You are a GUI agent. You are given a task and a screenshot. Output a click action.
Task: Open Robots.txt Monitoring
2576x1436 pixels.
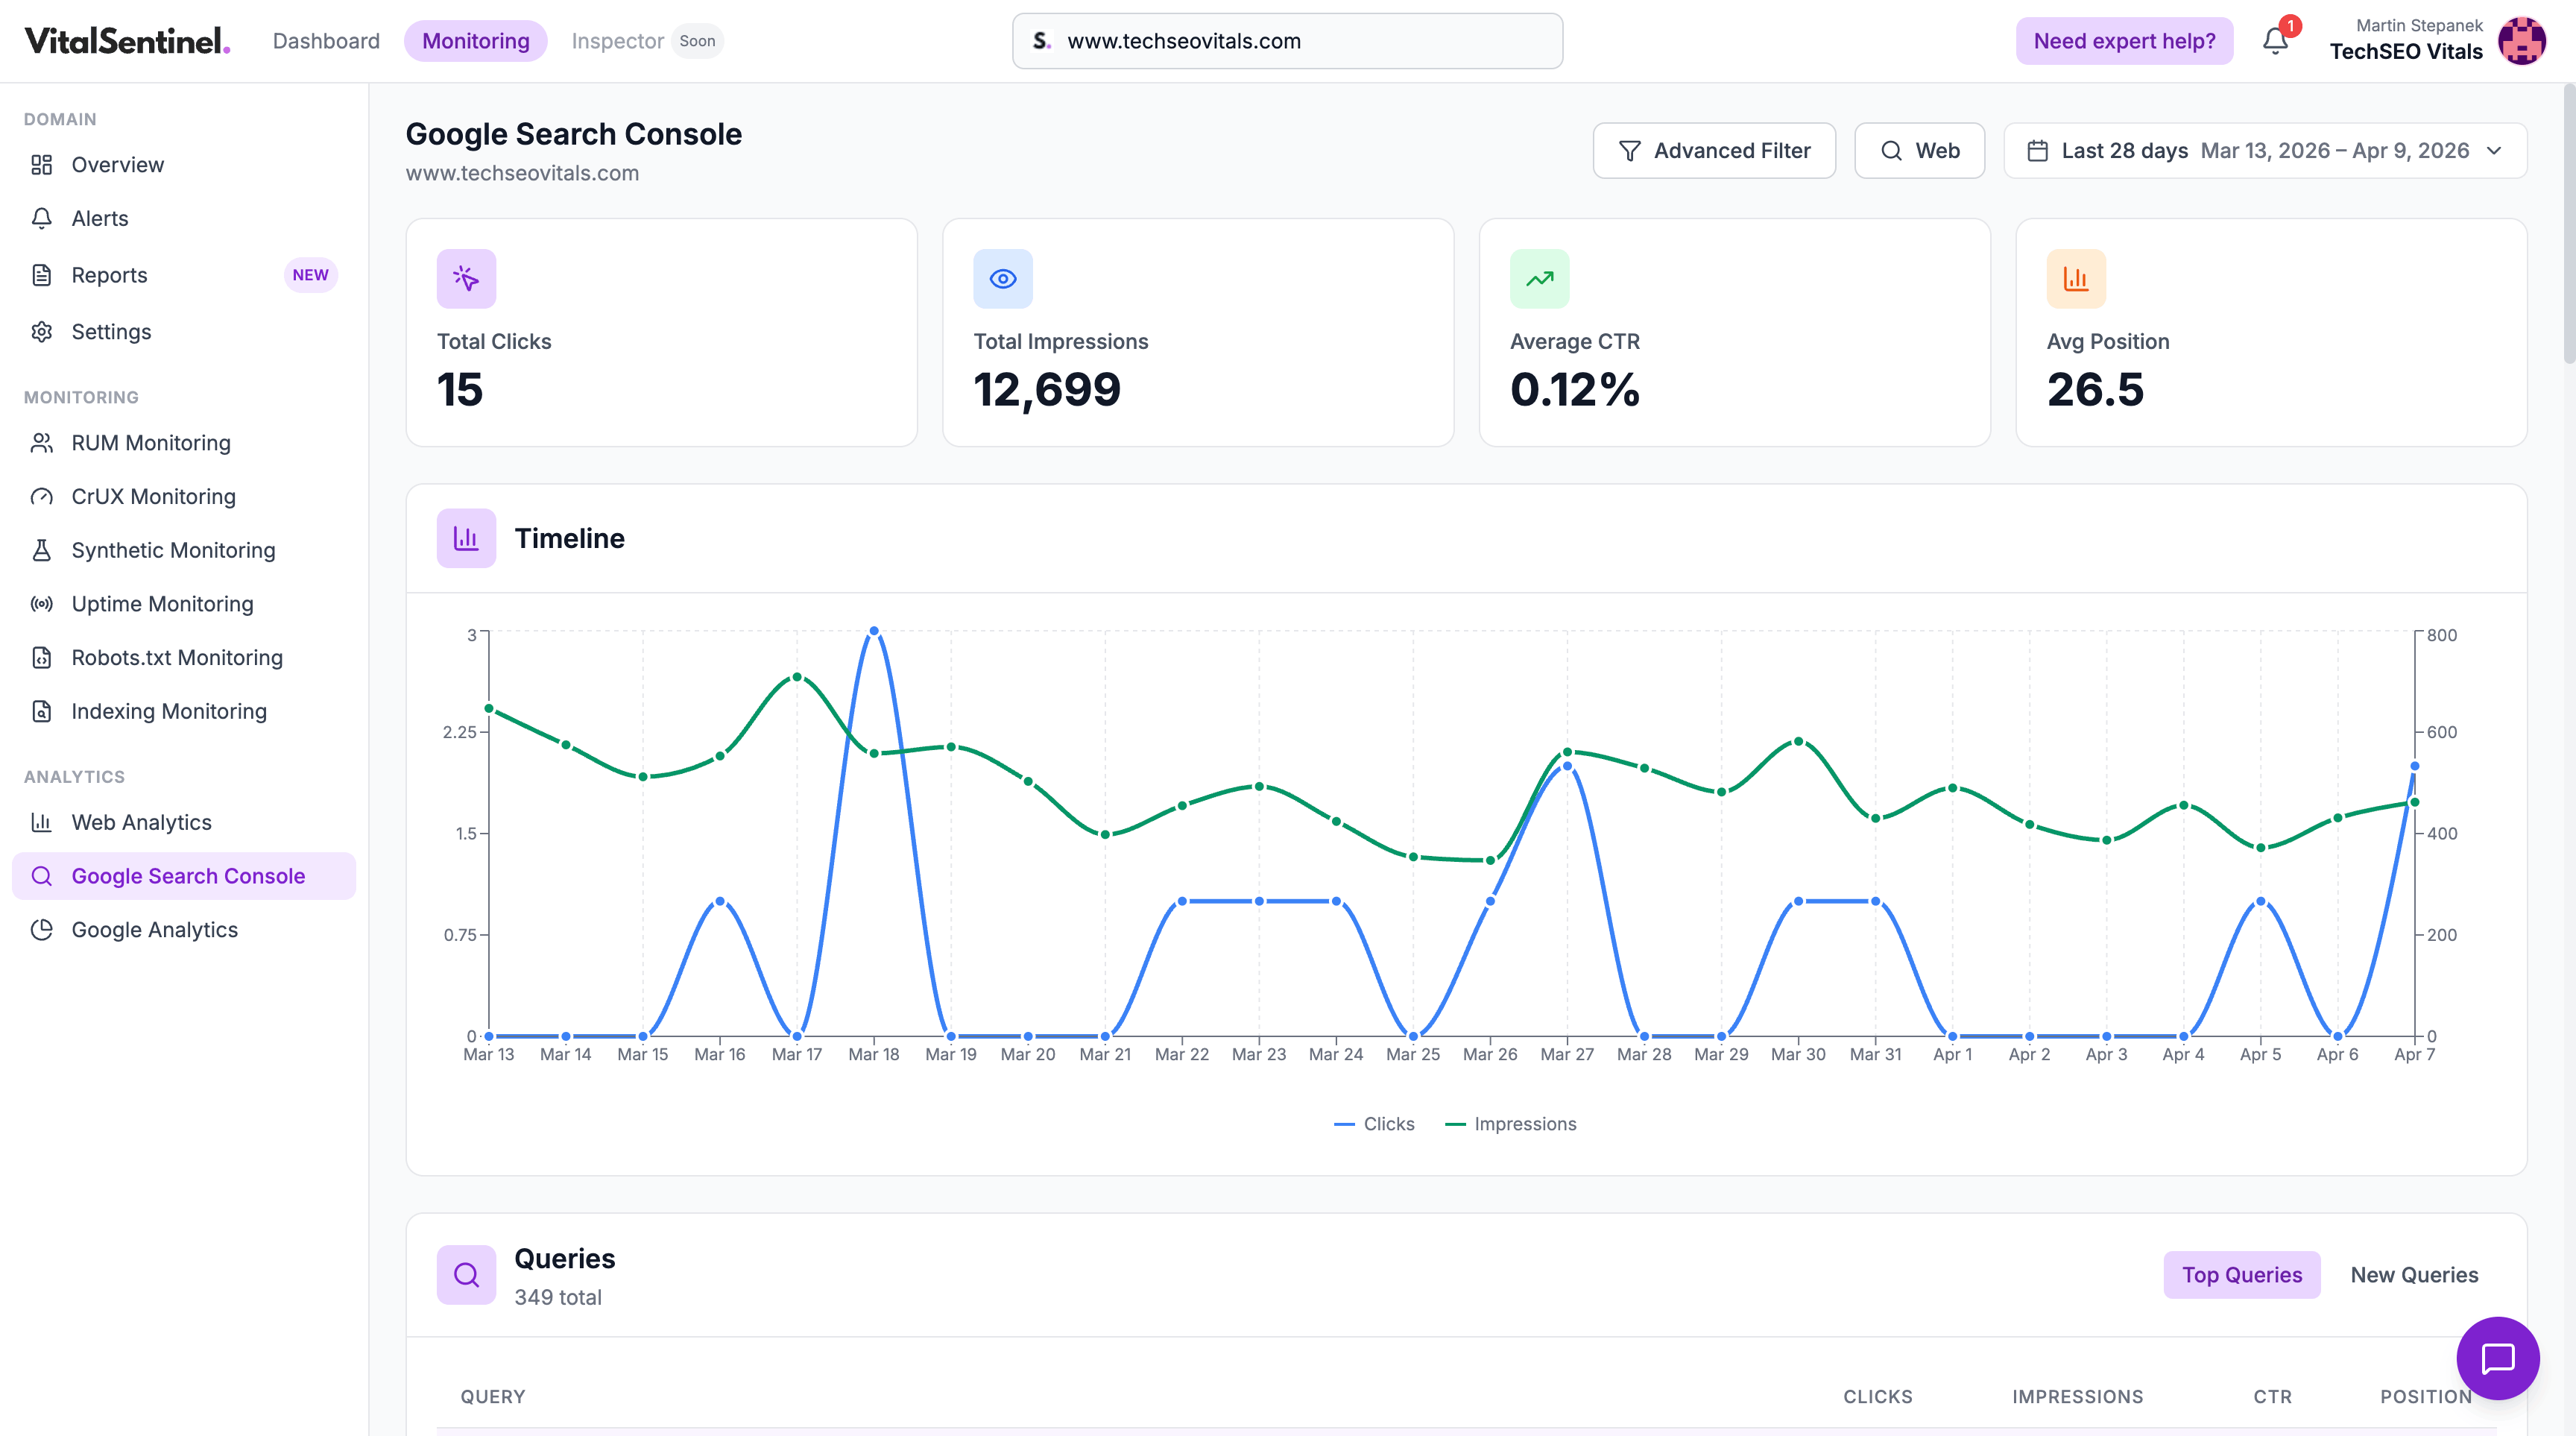177,657
